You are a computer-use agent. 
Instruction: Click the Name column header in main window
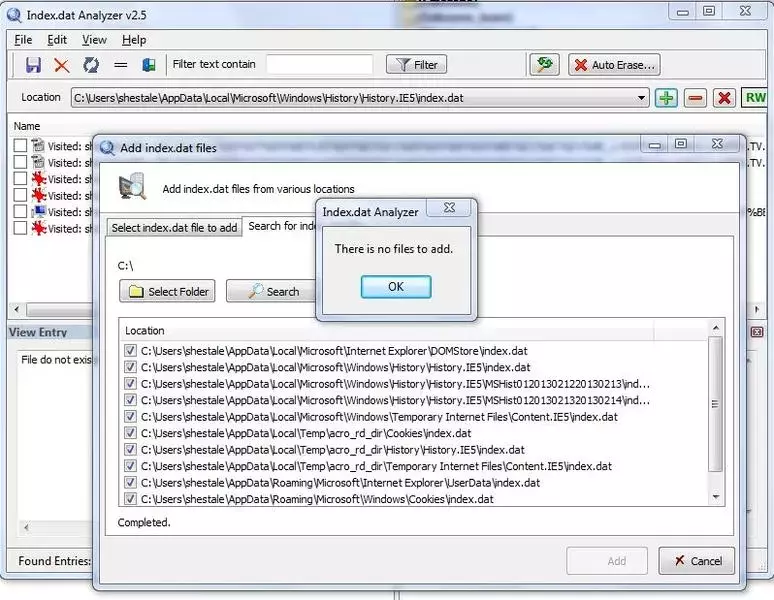pos(27,126)
